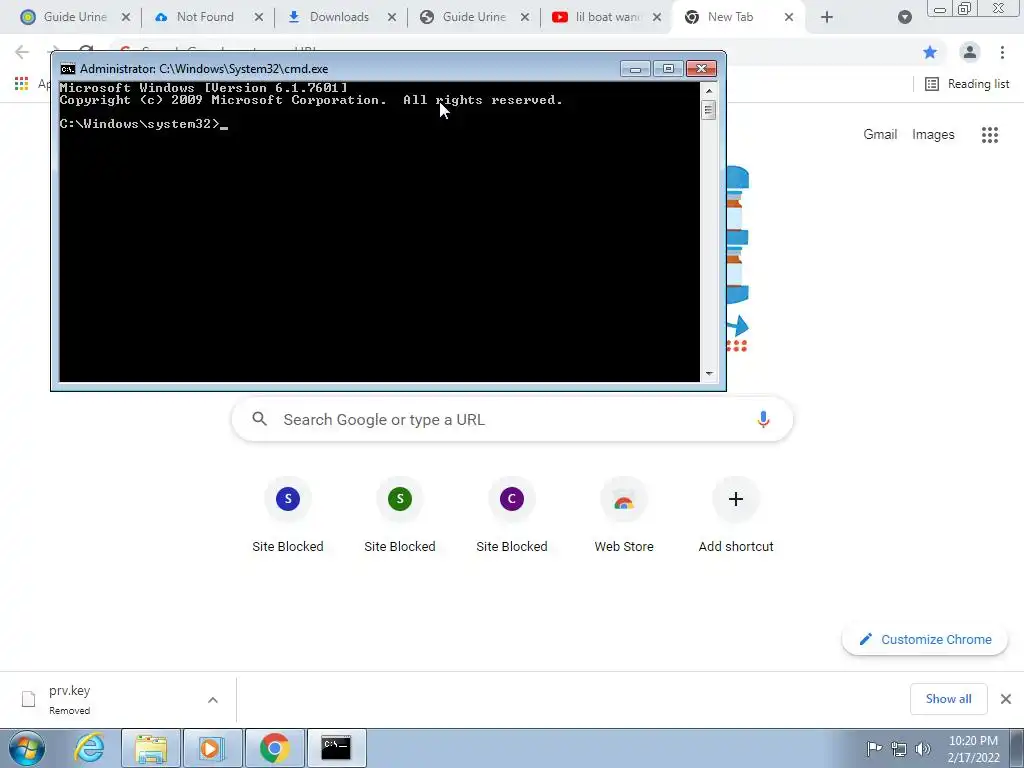Click Show all downloads
Screen dimensions: 1024x768
tap(948, 699)
